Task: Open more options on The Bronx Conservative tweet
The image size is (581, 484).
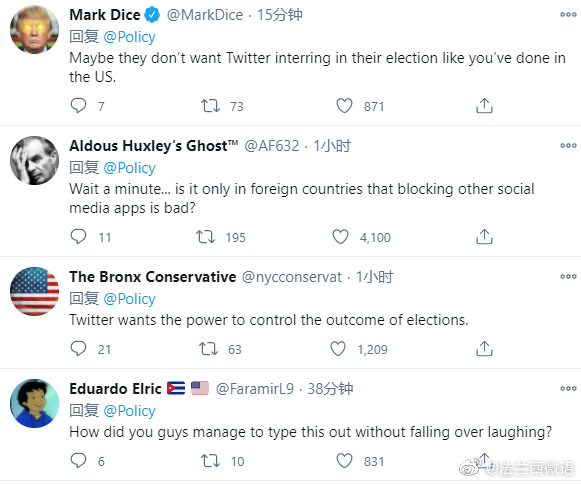Action: click(x=568, y=276)
